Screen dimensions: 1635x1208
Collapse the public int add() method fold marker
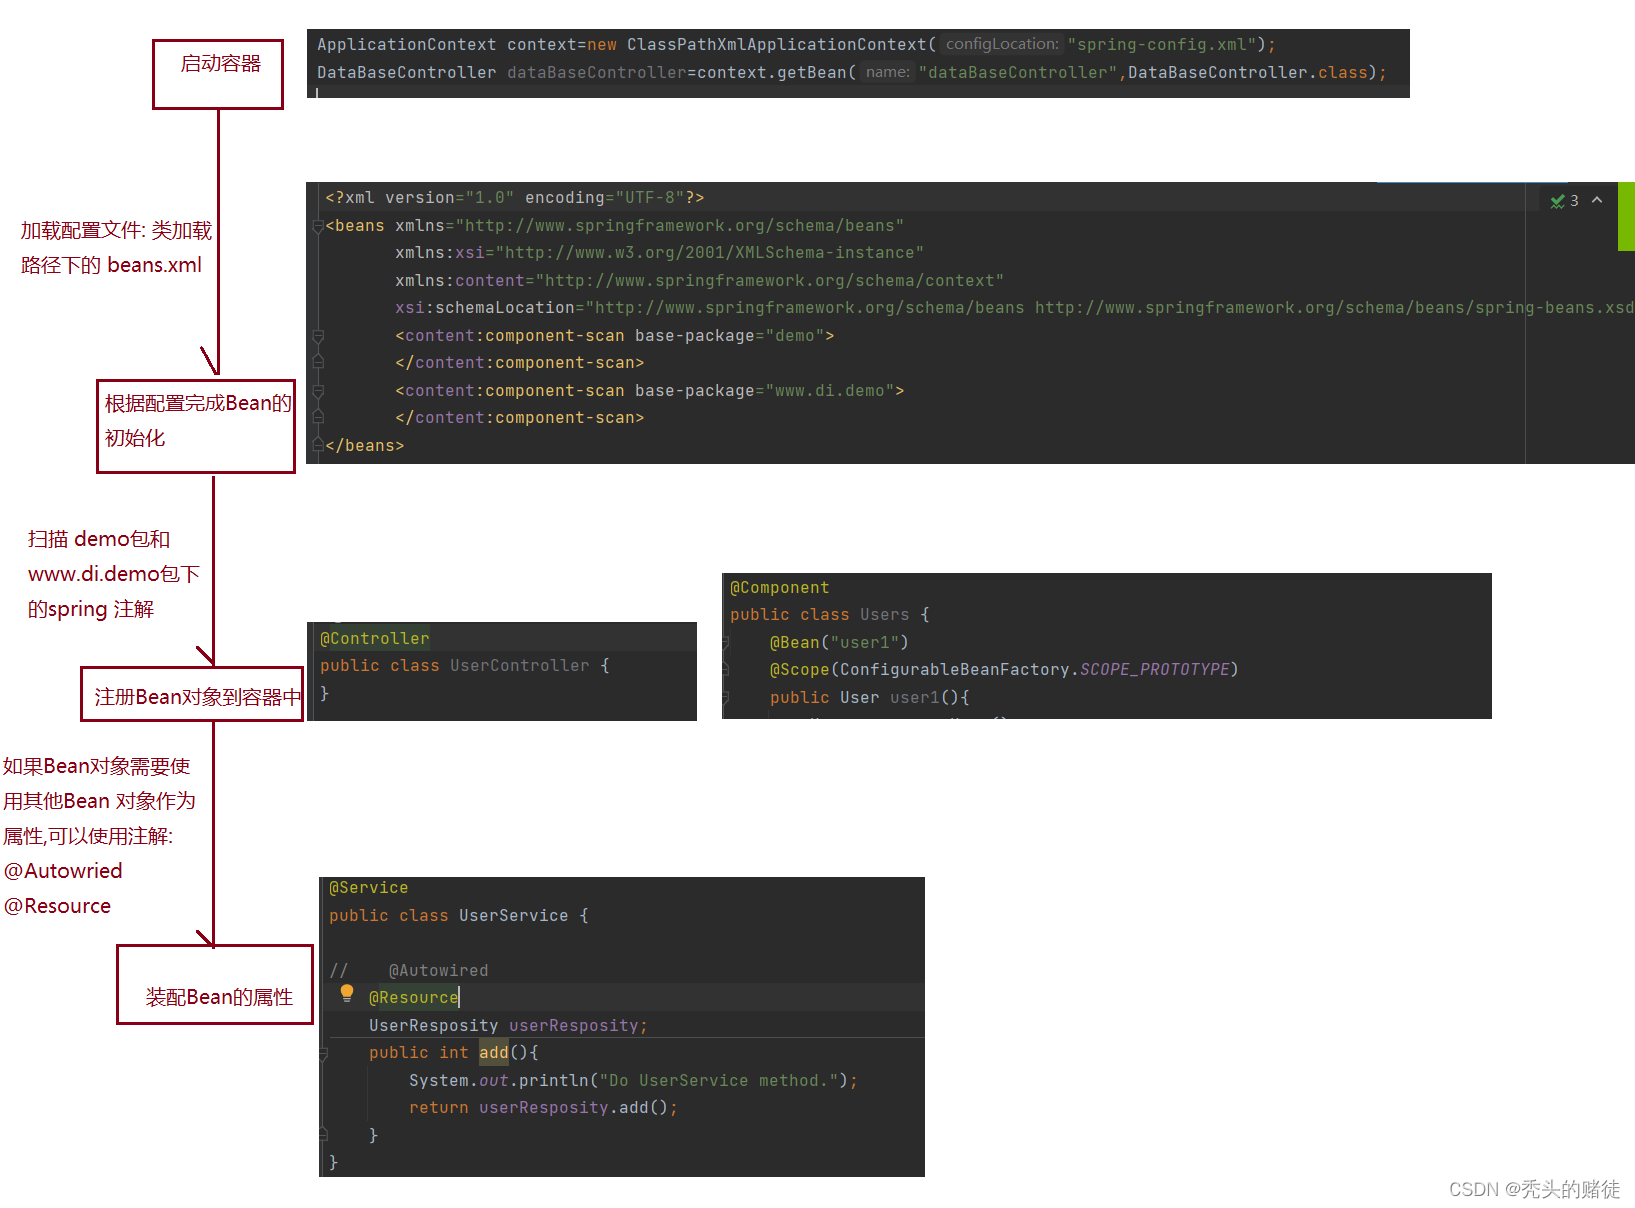tap(324, 1053)
